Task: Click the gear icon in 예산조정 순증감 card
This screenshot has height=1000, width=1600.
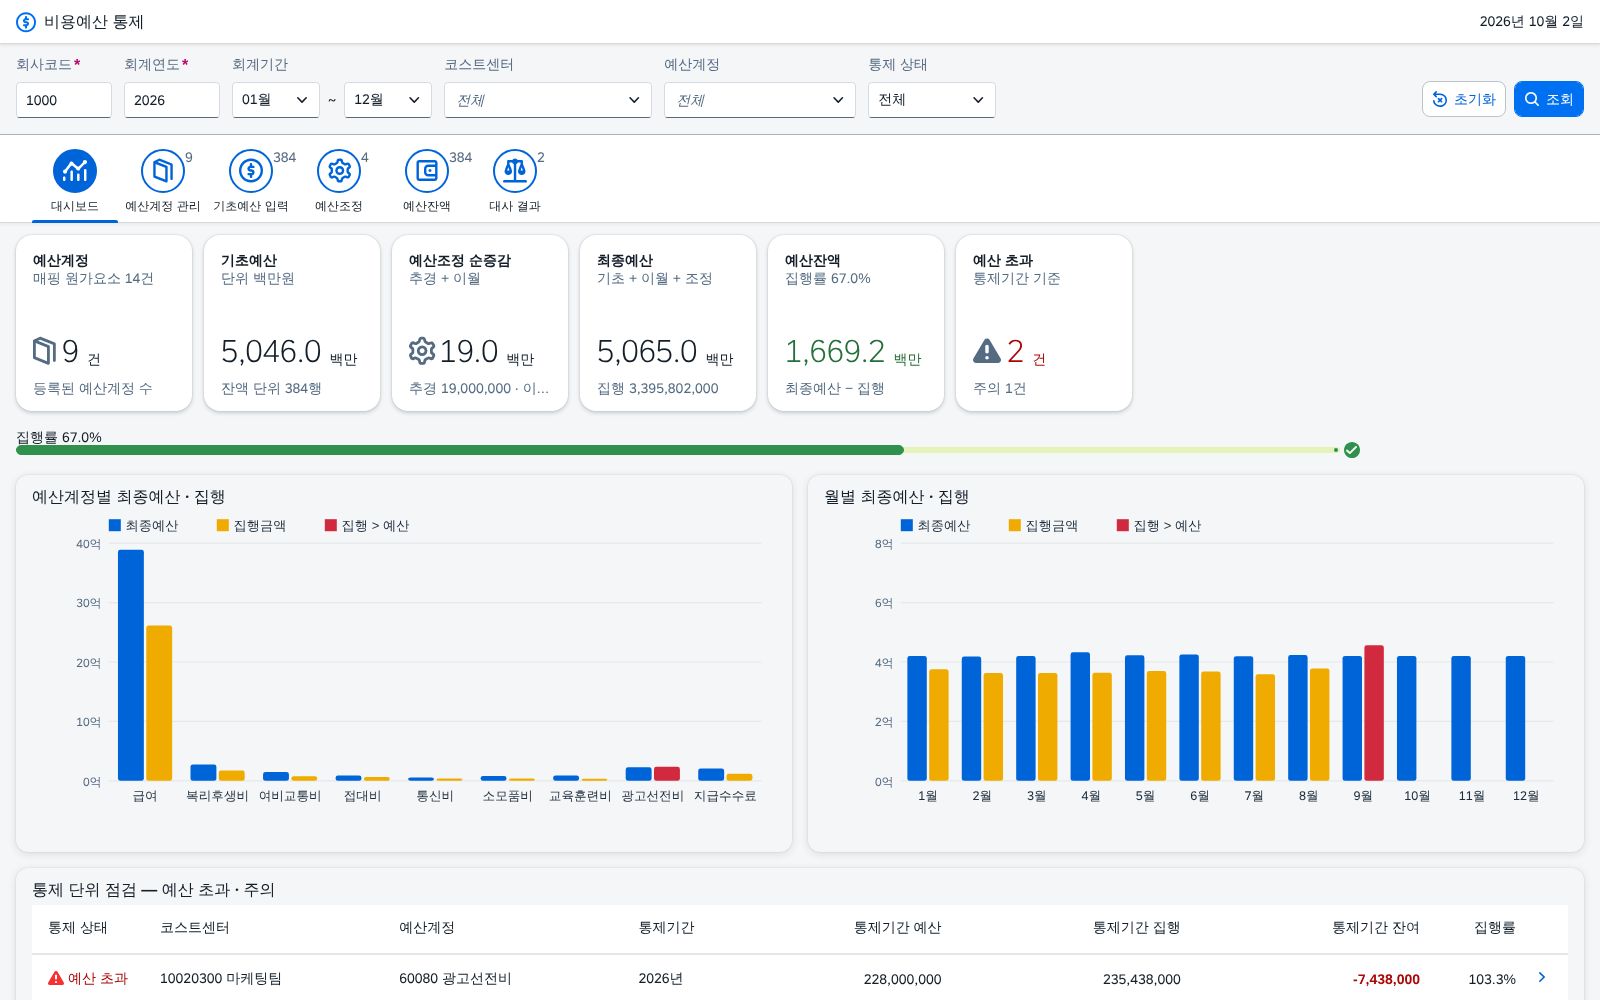Action: coord(422,351)
